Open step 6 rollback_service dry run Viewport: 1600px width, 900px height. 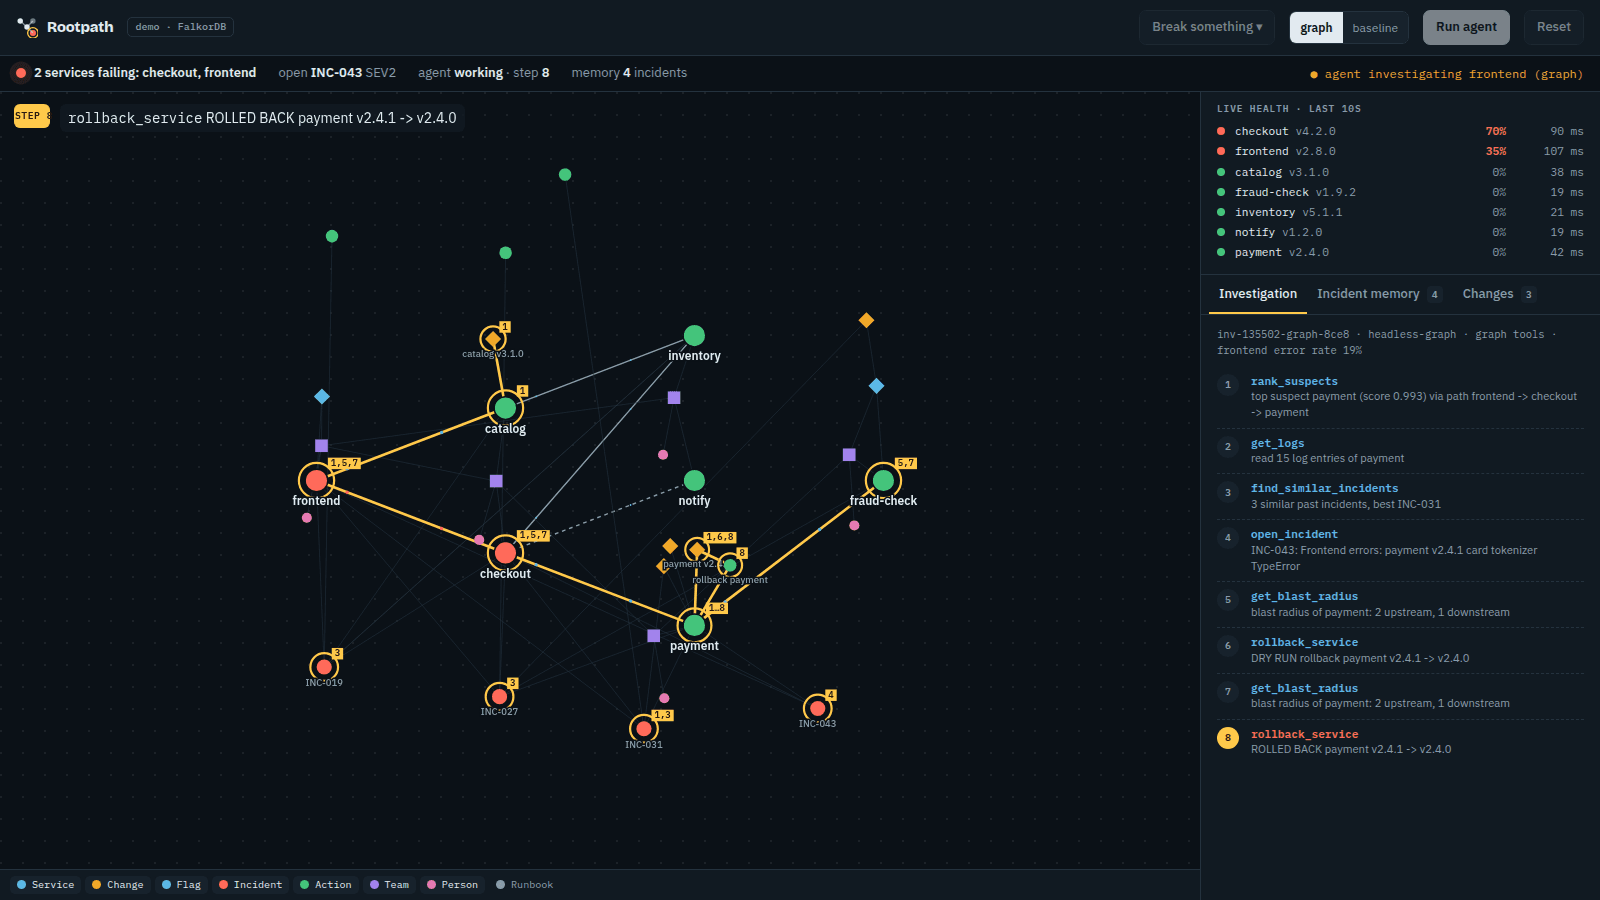pyautogui.click(x=1400, y=650)
